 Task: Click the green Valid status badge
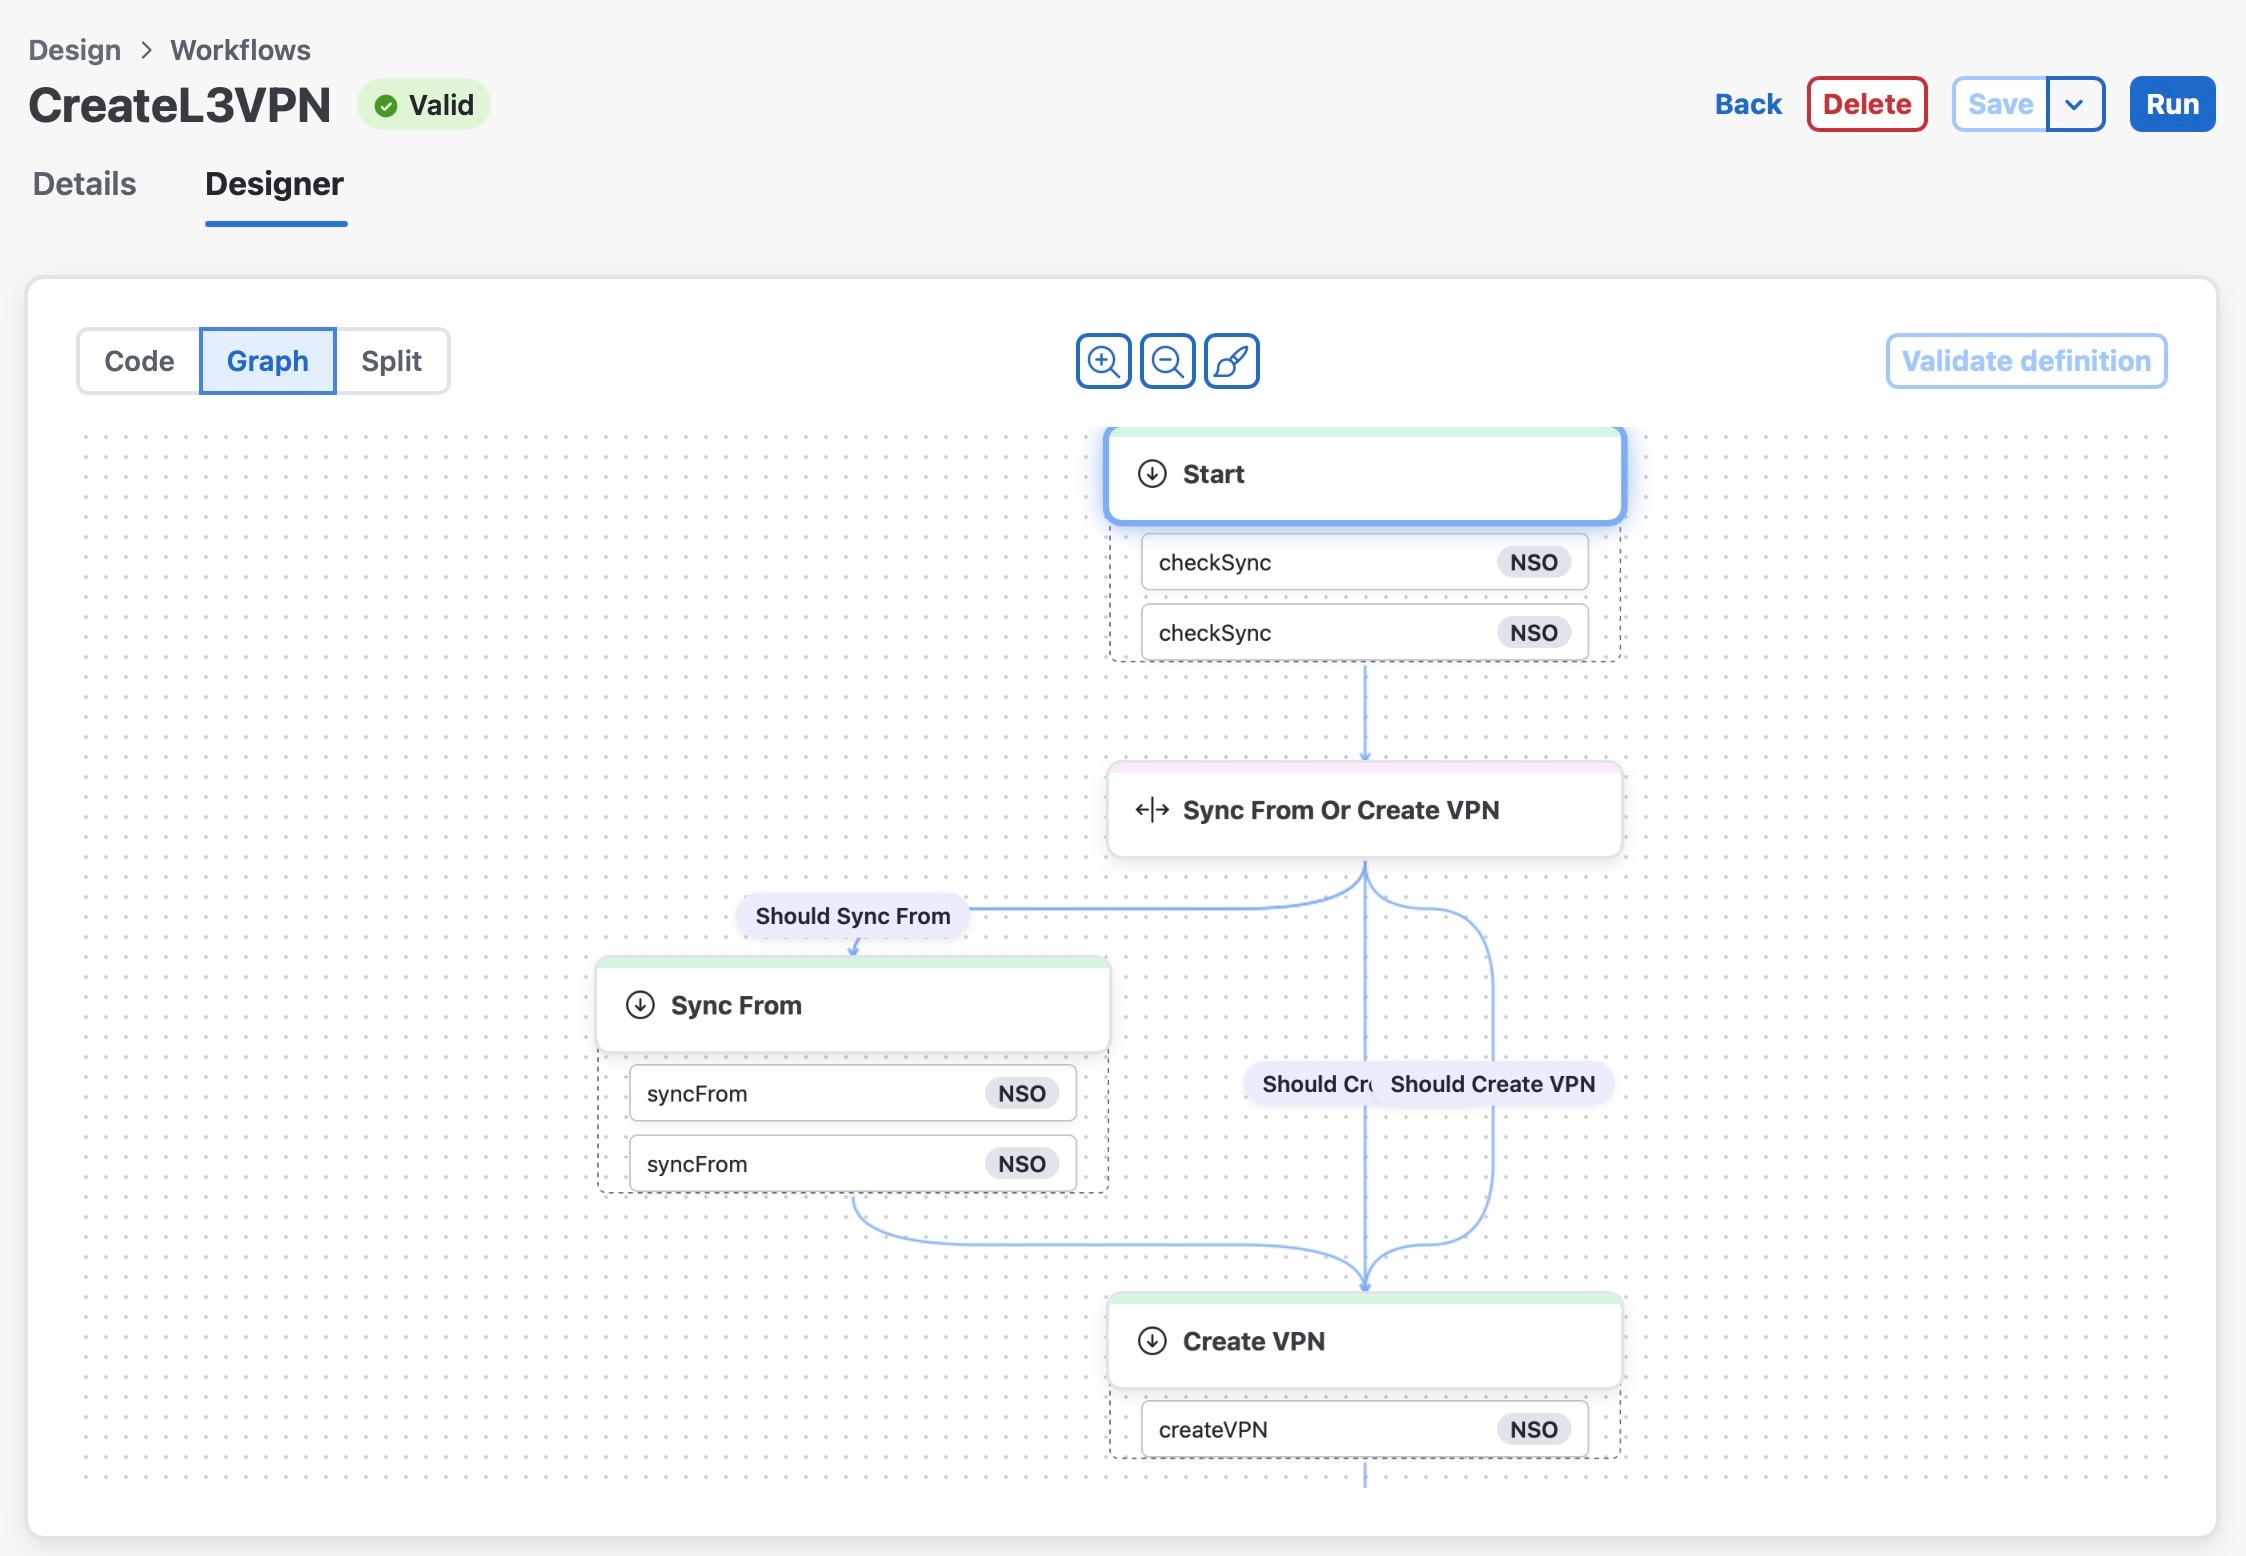click(424, 104)
